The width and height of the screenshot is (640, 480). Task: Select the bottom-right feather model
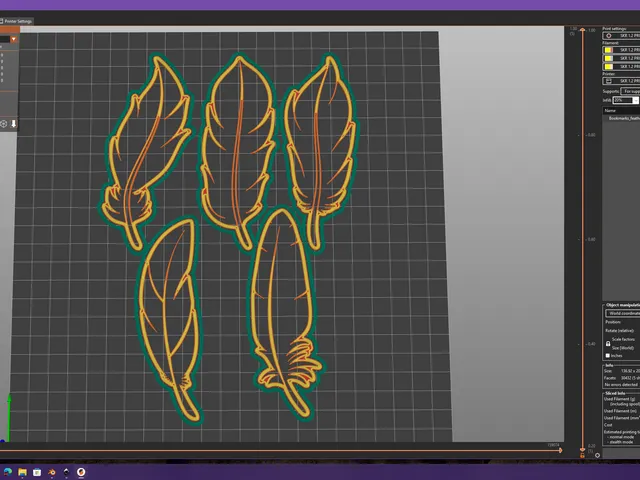coord(284,312)
